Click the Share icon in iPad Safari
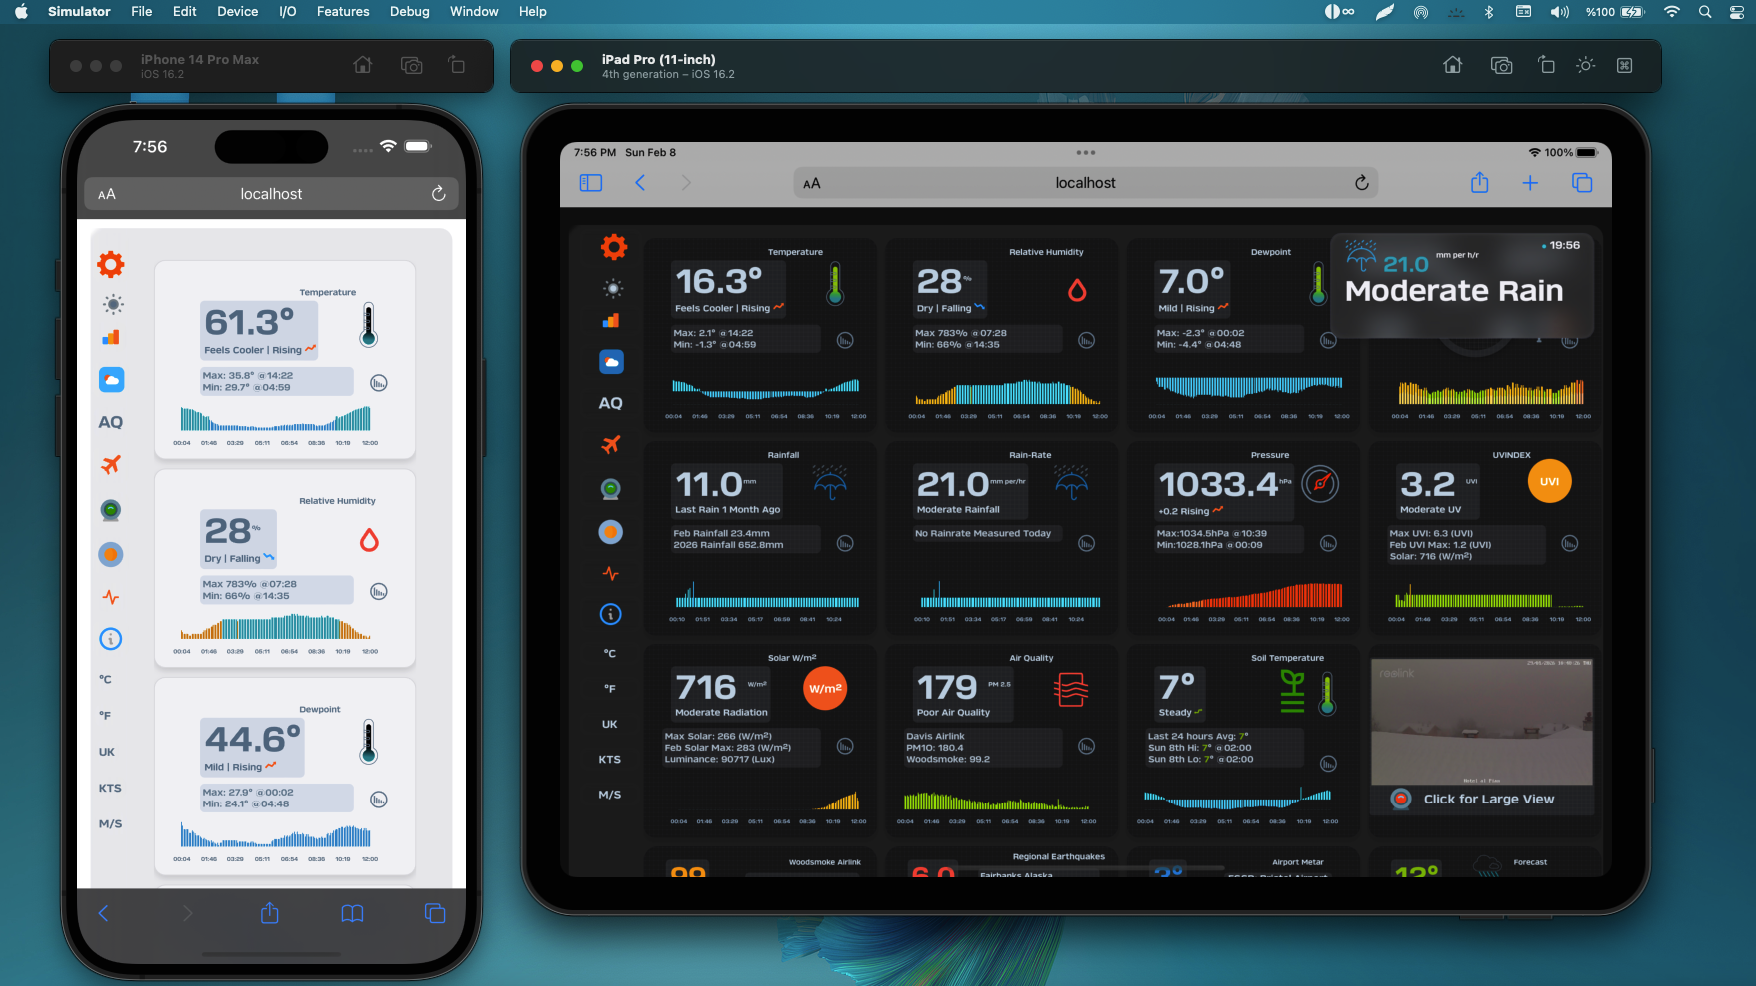The width and height of the screenshot is (1756, 986). pos(1480,183)
